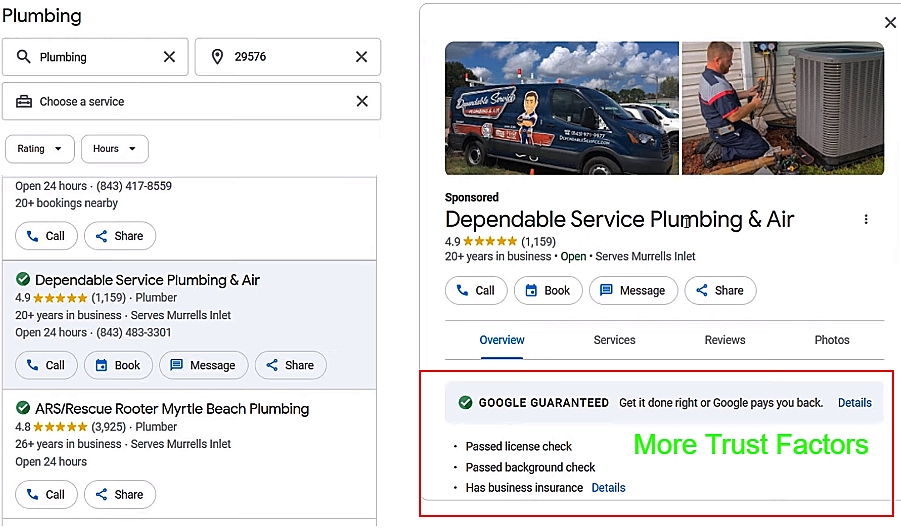Open the Hours filter dropdown
901x532 pixels.
tap(115, 149)
